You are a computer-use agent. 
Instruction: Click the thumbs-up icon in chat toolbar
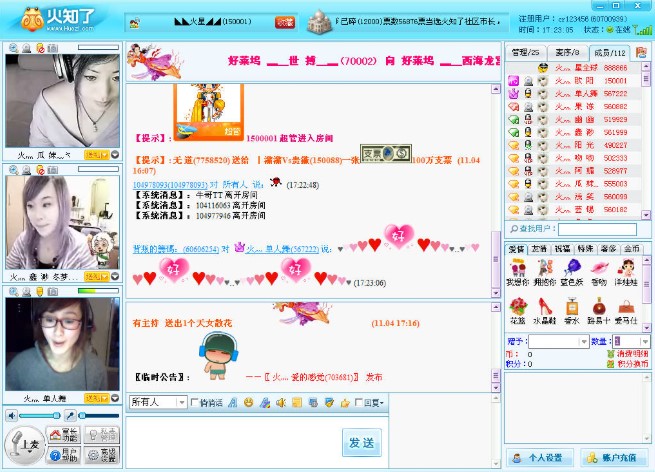point(345,403)
